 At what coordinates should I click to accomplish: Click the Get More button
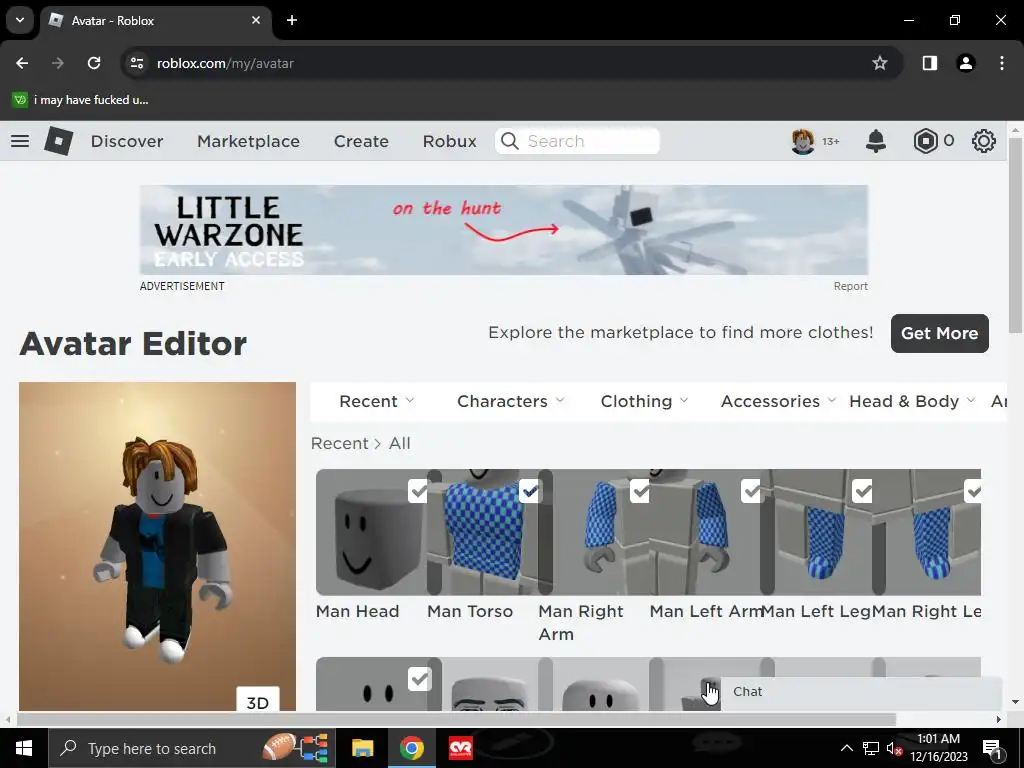pos(940,333)
